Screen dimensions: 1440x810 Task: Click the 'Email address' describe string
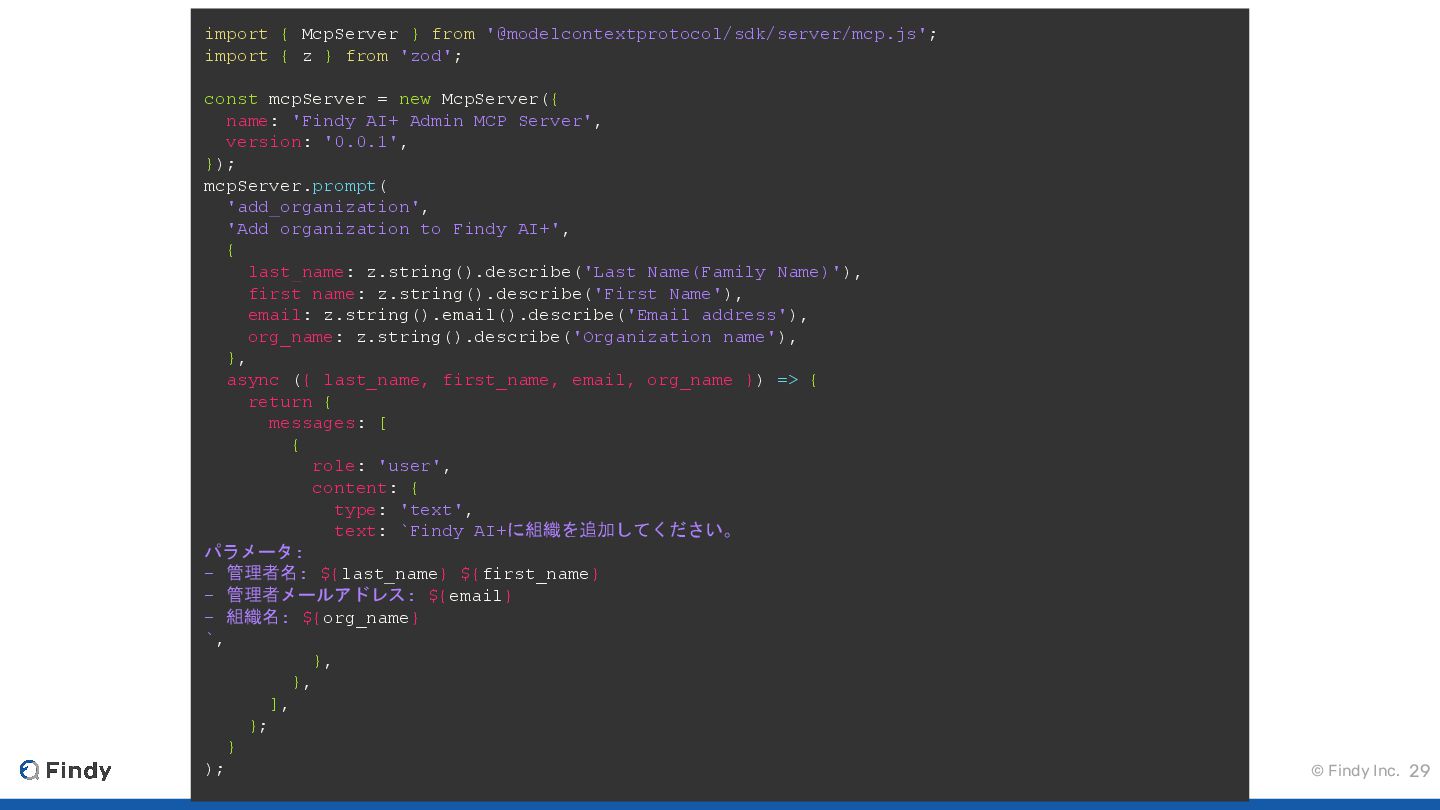(x=707, y=315)
